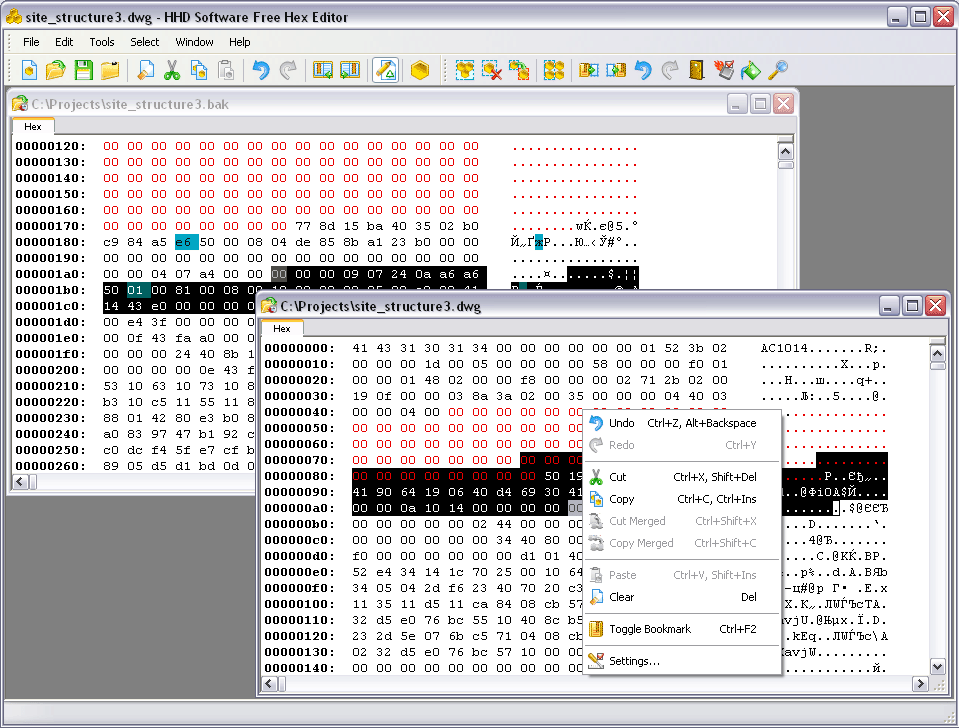Select the Hex tab in site_structure3.bak window
Image resolution: width=959 pixels, height=728 pixels.
[33, 127]
